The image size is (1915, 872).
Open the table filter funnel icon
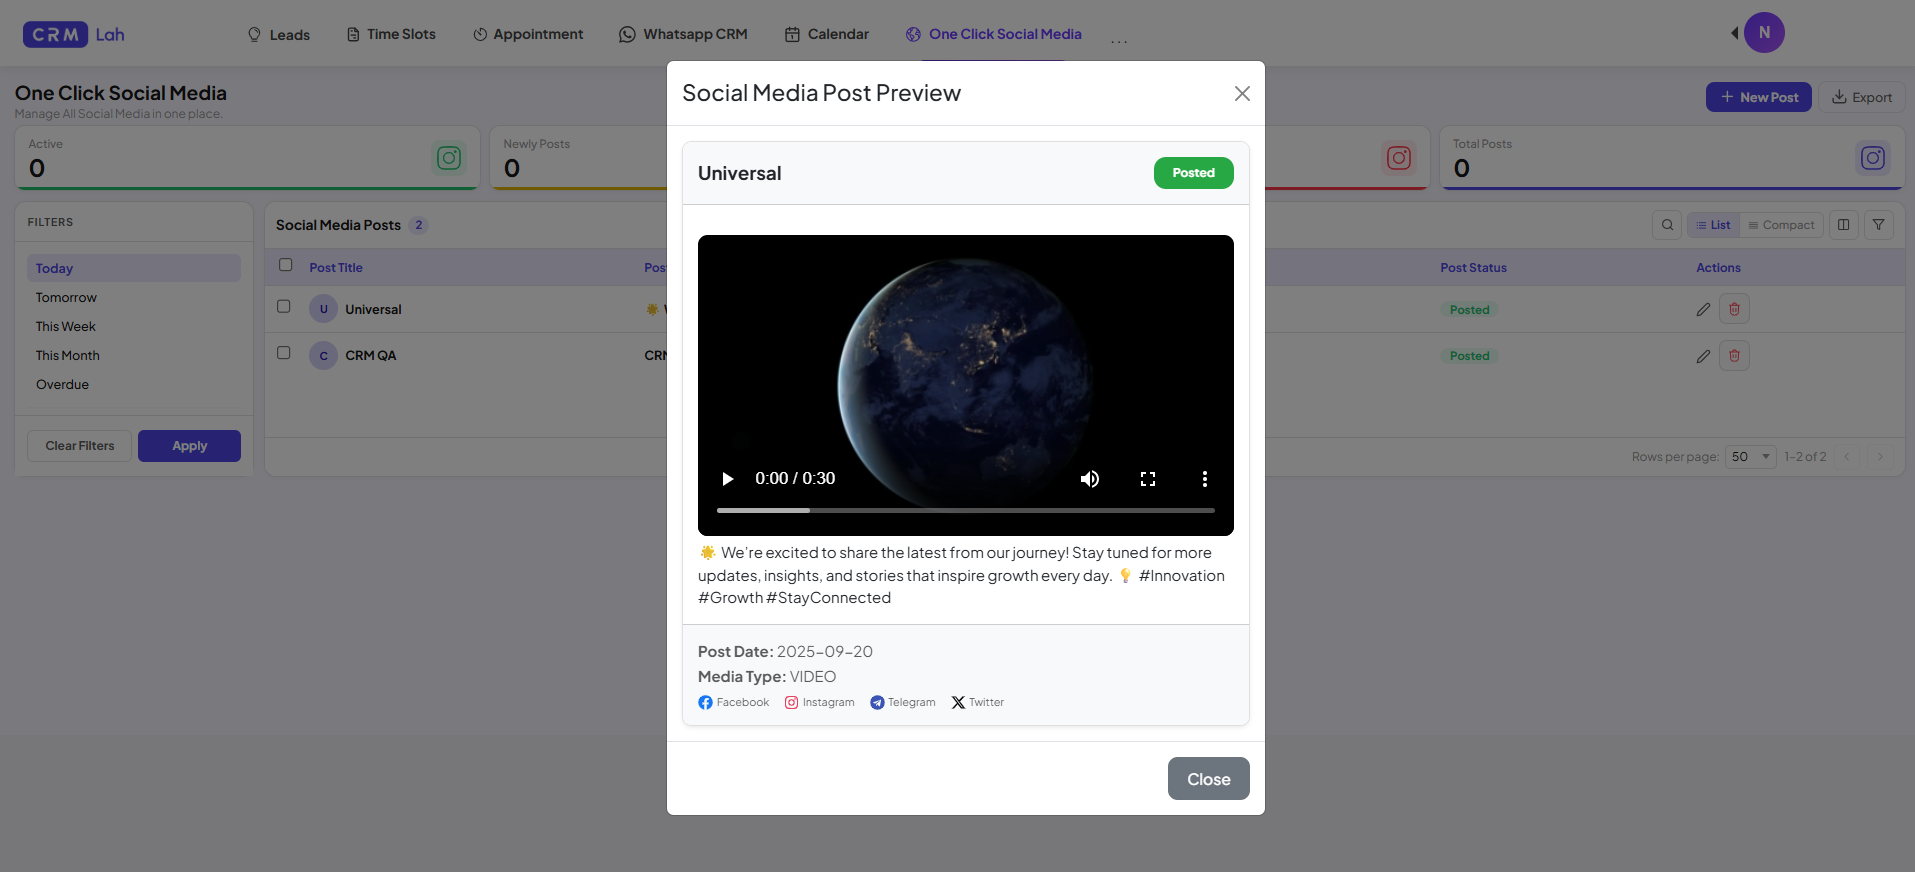pyautogui.click(x=1879, y=225)
